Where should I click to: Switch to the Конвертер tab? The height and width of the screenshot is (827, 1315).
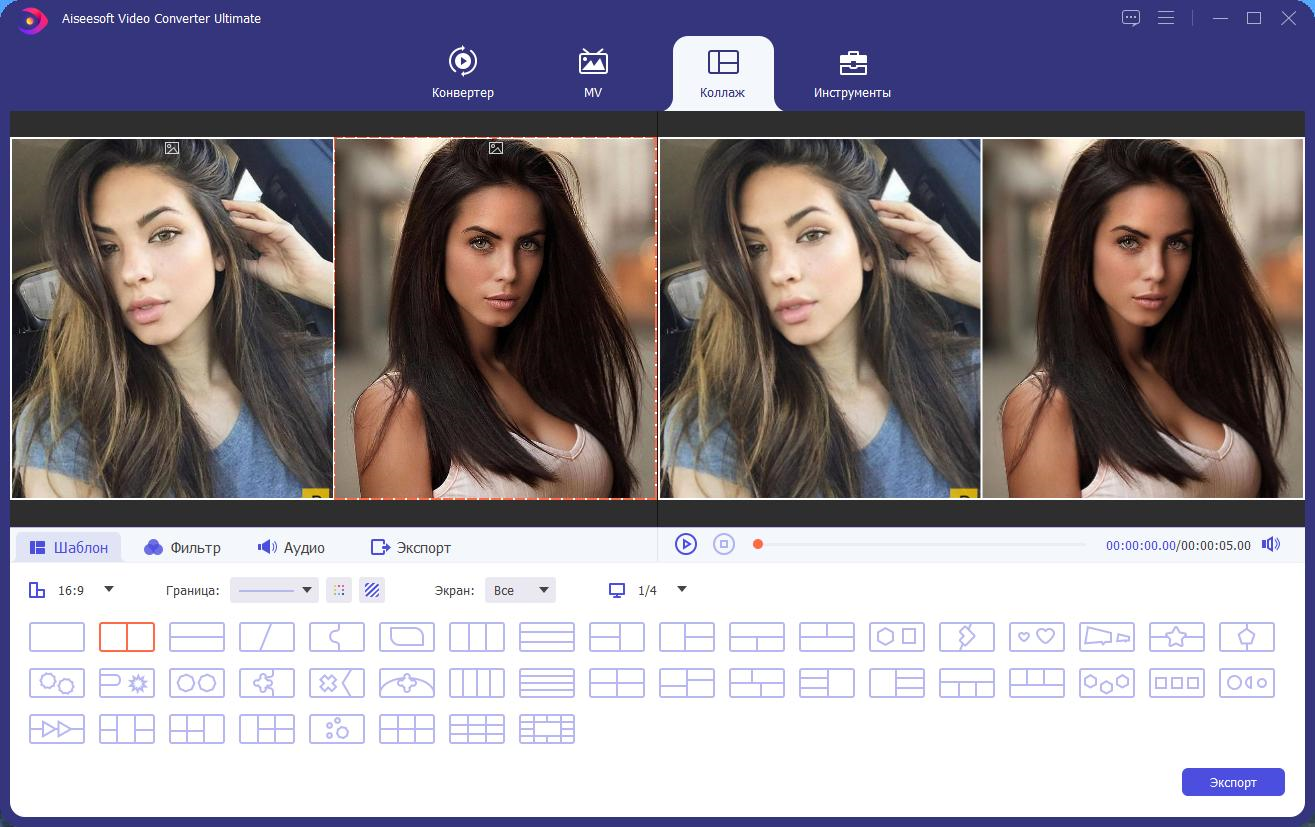pos(463,73)
